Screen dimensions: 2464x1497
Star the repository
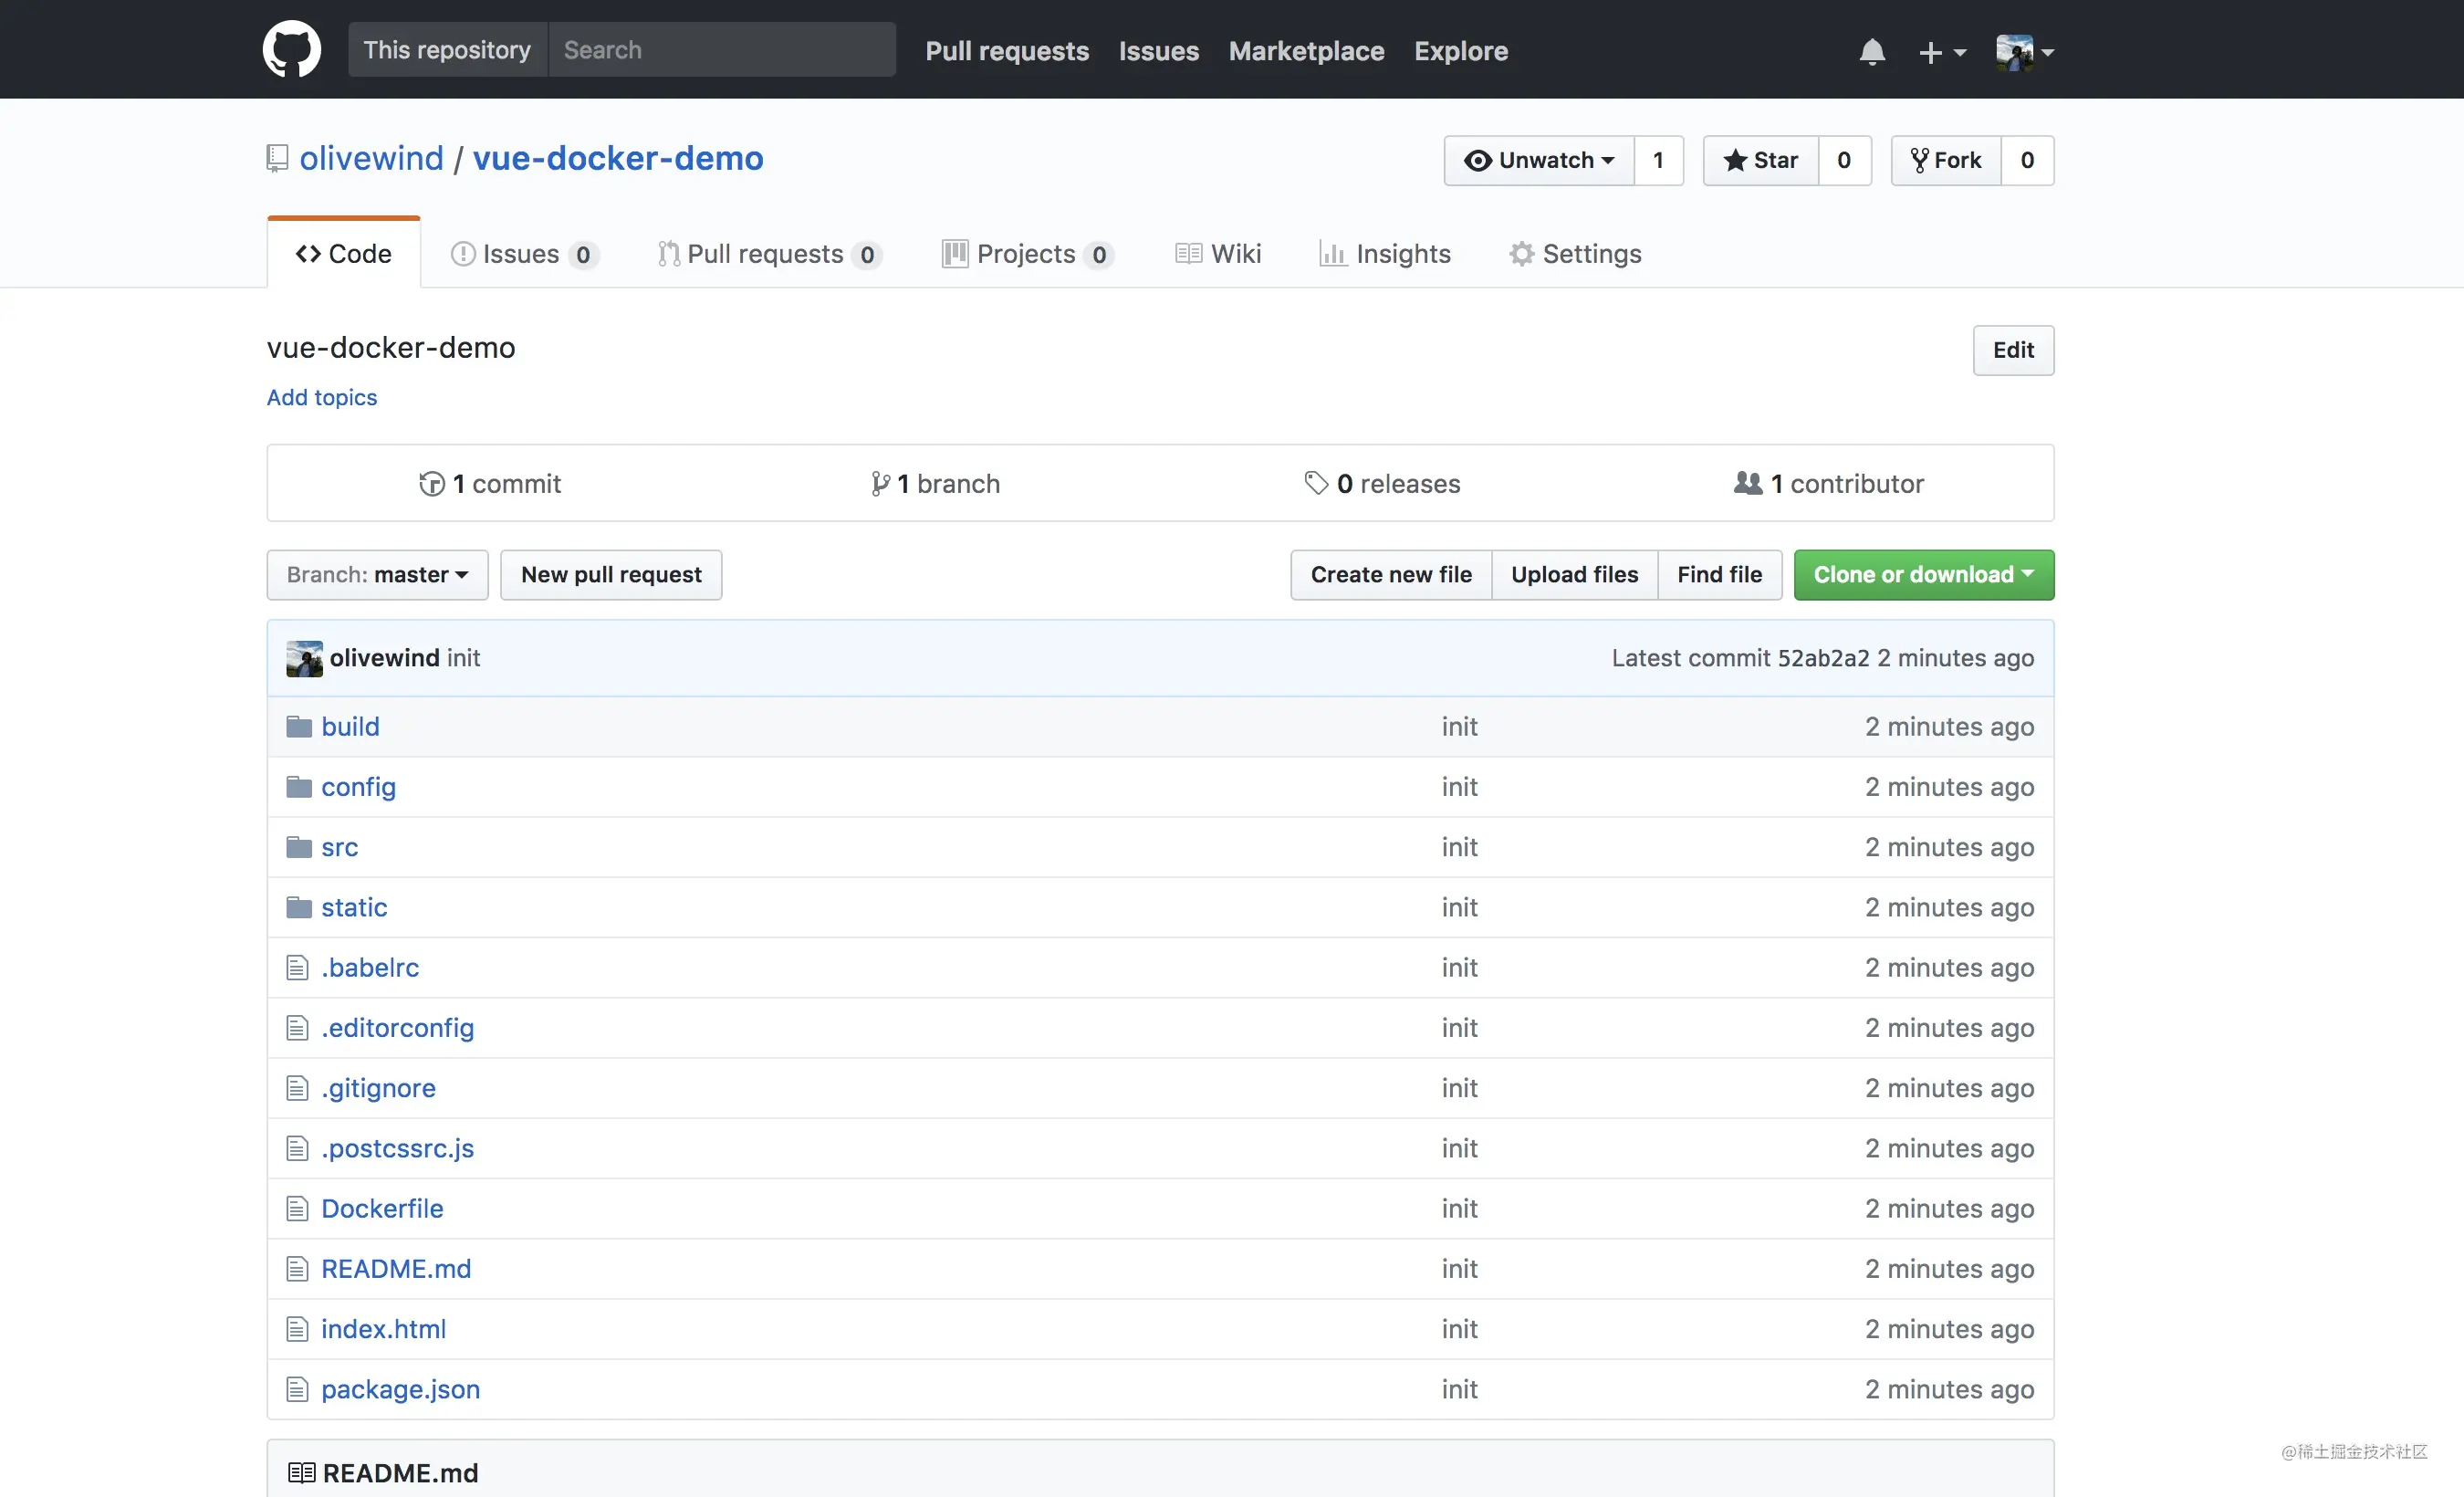[x=1760, y=160]
